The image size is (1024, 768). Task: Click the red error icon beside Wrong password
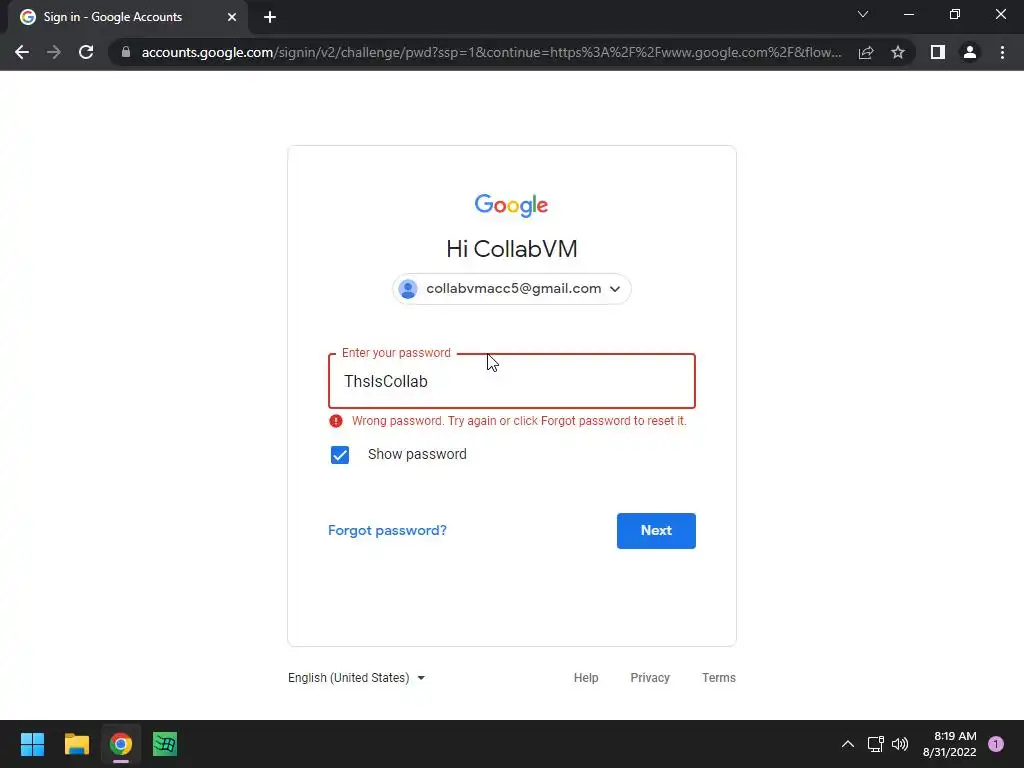(336, 421)
